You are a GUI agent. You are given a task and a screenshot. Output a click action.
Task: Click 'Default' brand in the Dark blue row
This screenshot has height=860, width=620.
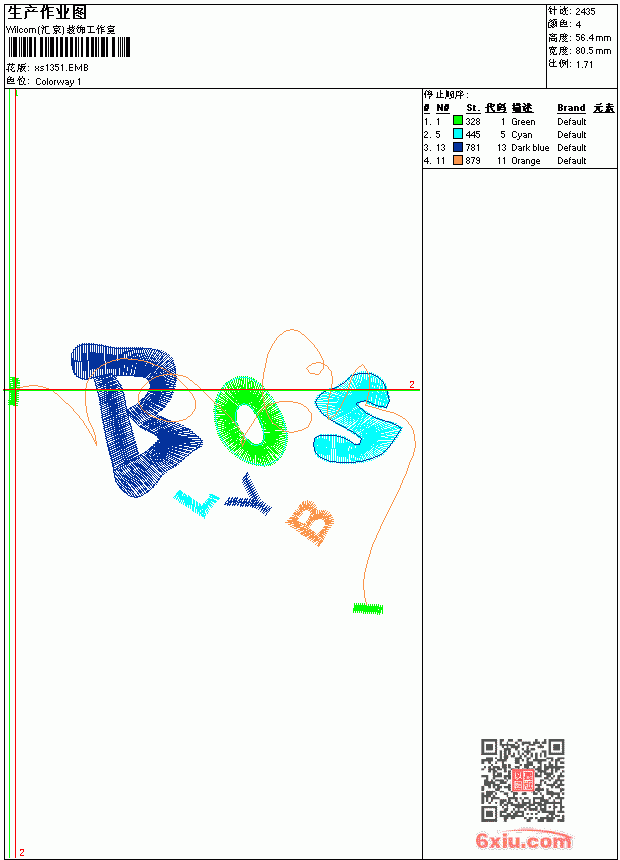click(572, 148)
